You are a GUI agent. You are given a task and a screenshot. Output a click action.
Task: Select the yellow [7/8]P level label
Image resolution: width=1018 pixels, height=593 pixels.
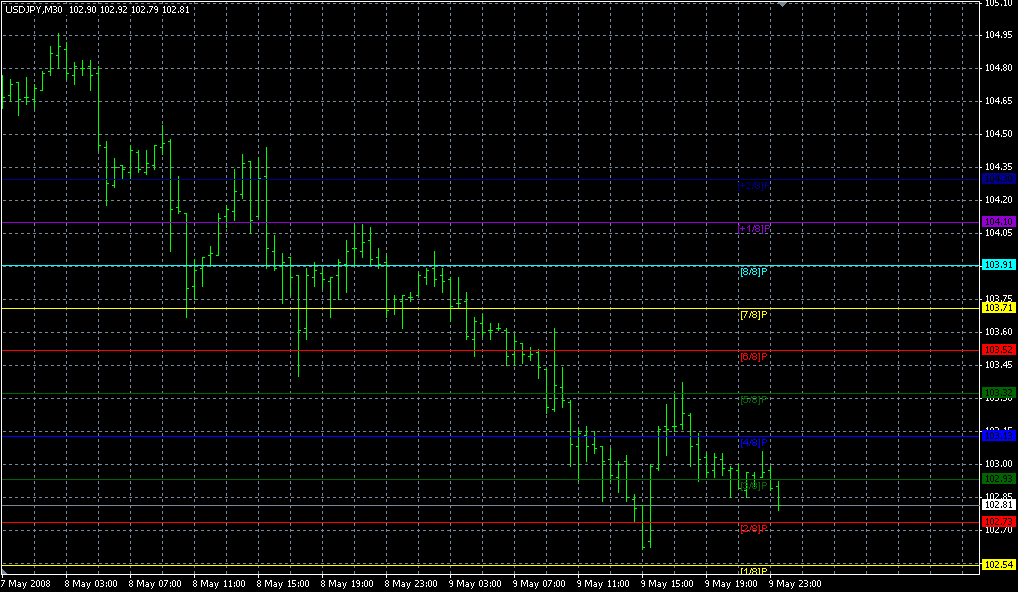coord(754,315)
